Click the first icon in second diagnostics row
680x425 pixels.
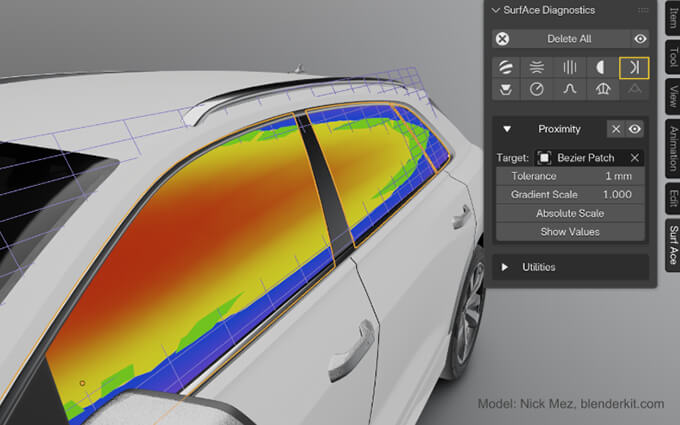click(x=507, y=90)
